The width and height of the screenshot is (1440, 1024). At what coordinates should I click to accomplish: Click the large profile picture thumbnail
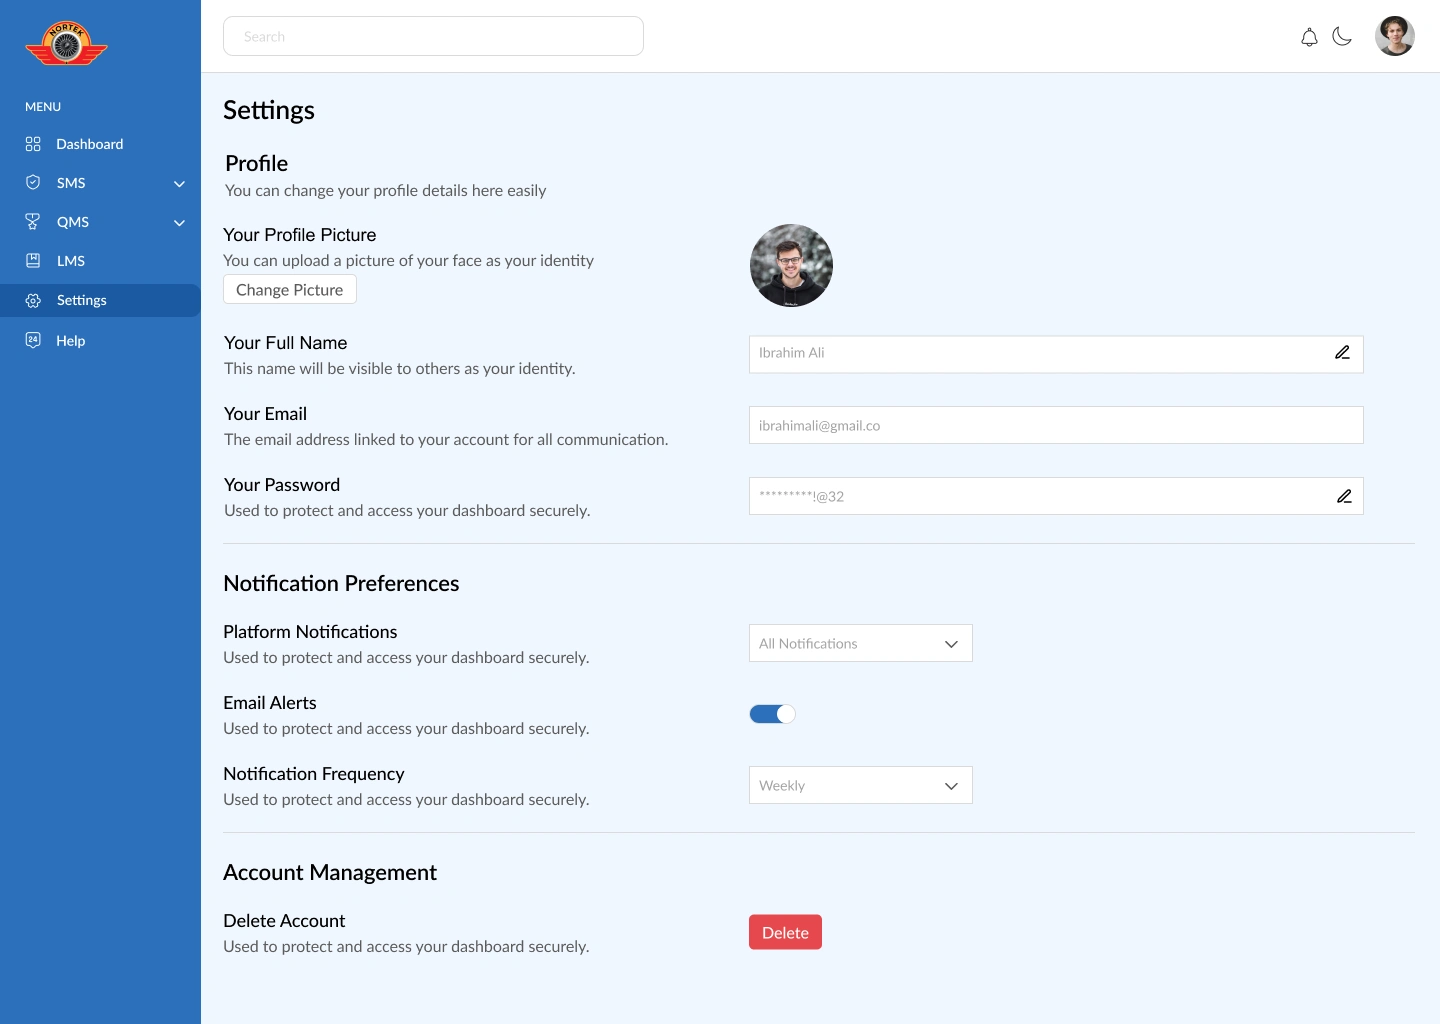point(791,265)
